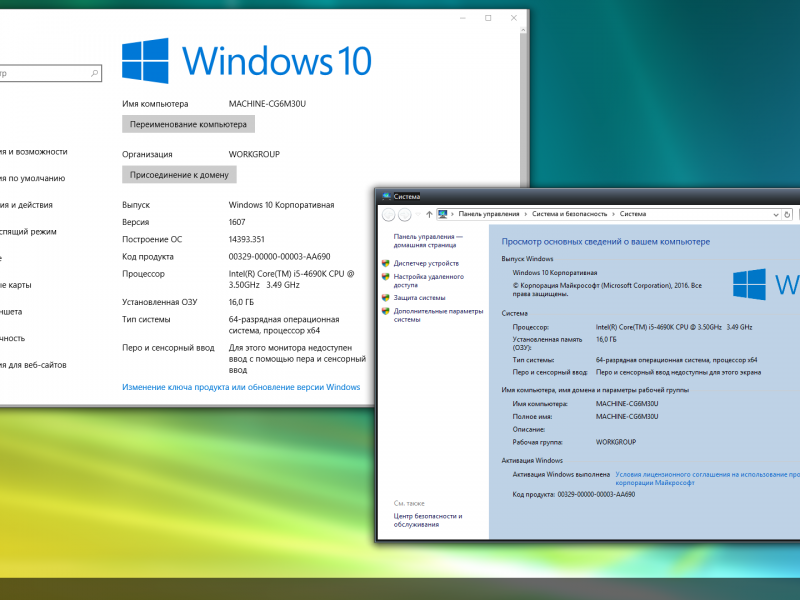Click 'Полное имя' value MACHINE-CG6M30U in Система
The width and height of the screenshot is (800, 600).
point(627,416)
